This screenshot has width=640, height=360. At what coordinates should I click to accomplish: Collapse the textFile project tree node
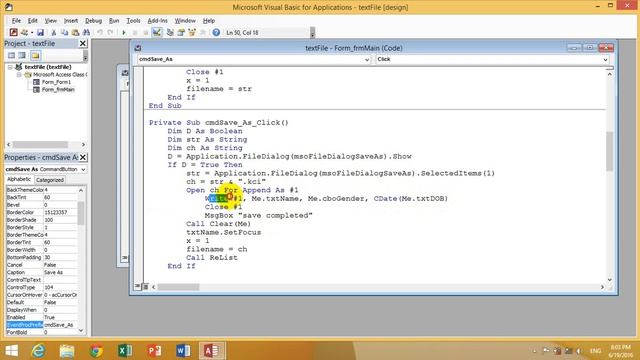click(10, 67)
